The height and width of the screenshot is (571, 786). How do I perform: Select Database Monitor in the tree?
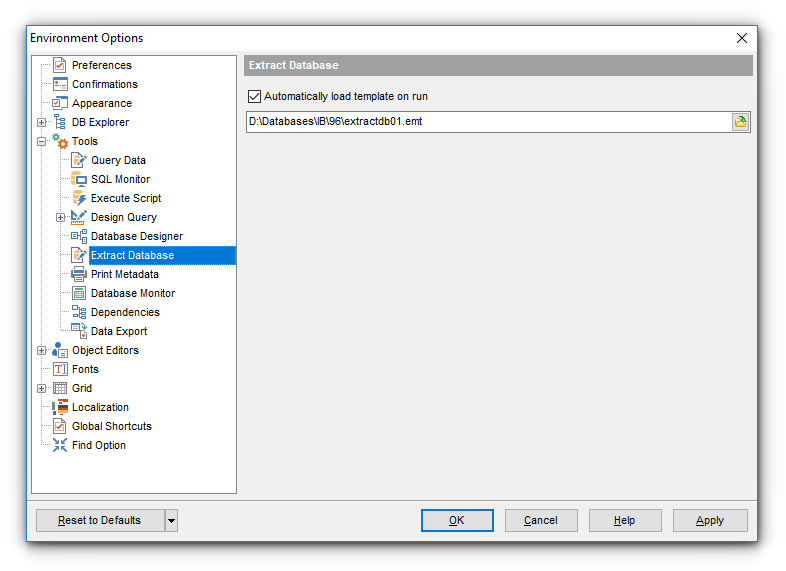point(132,293)
